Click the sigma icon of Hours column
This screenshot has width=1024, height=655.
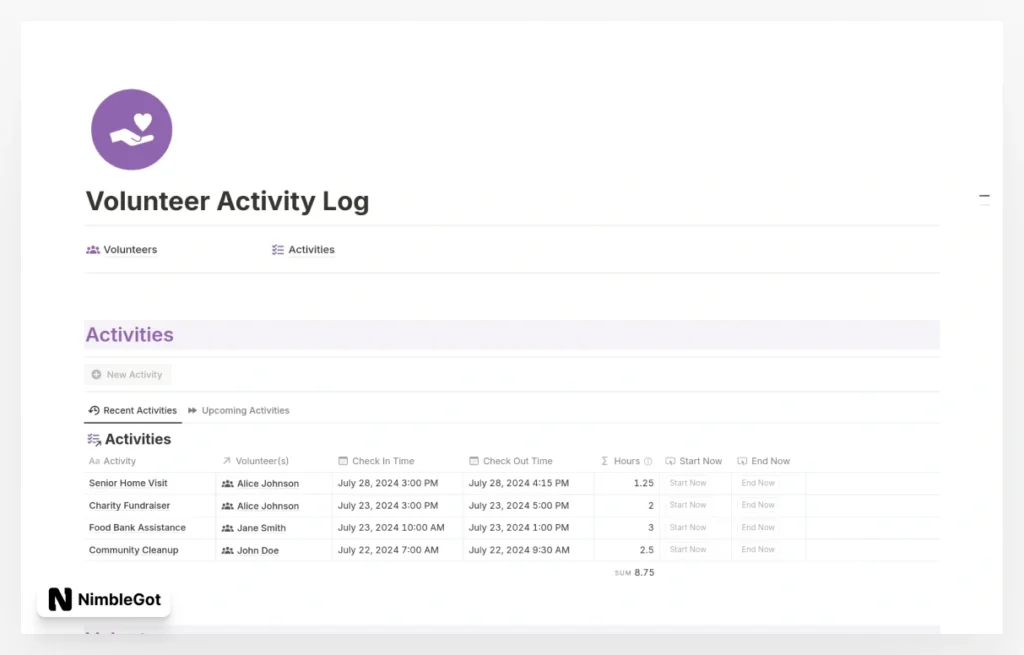(605, 461)
